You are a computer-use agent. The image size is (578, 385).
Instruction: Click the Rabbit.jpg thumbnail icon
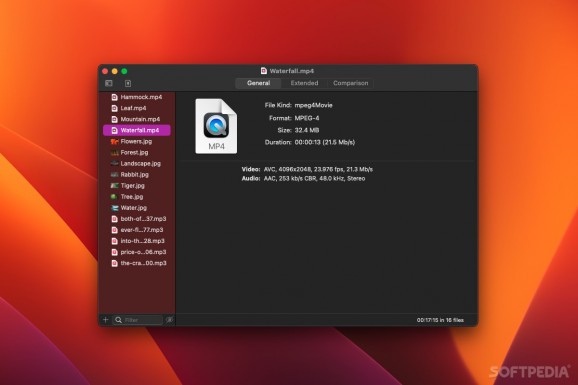pyautogui.click(x=114, y=174)
